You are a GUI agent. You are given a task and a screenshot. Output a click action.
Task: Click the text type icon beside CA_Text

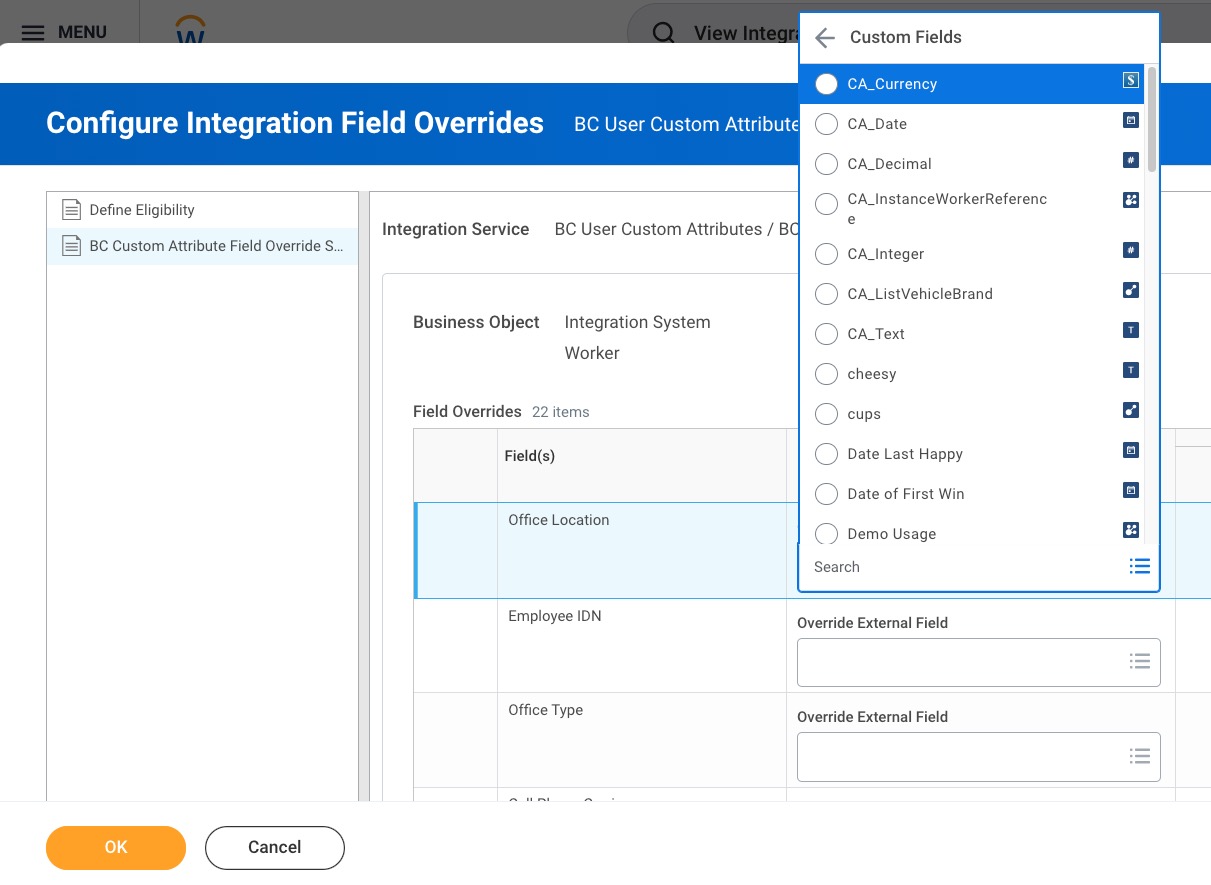[1131, 331]
